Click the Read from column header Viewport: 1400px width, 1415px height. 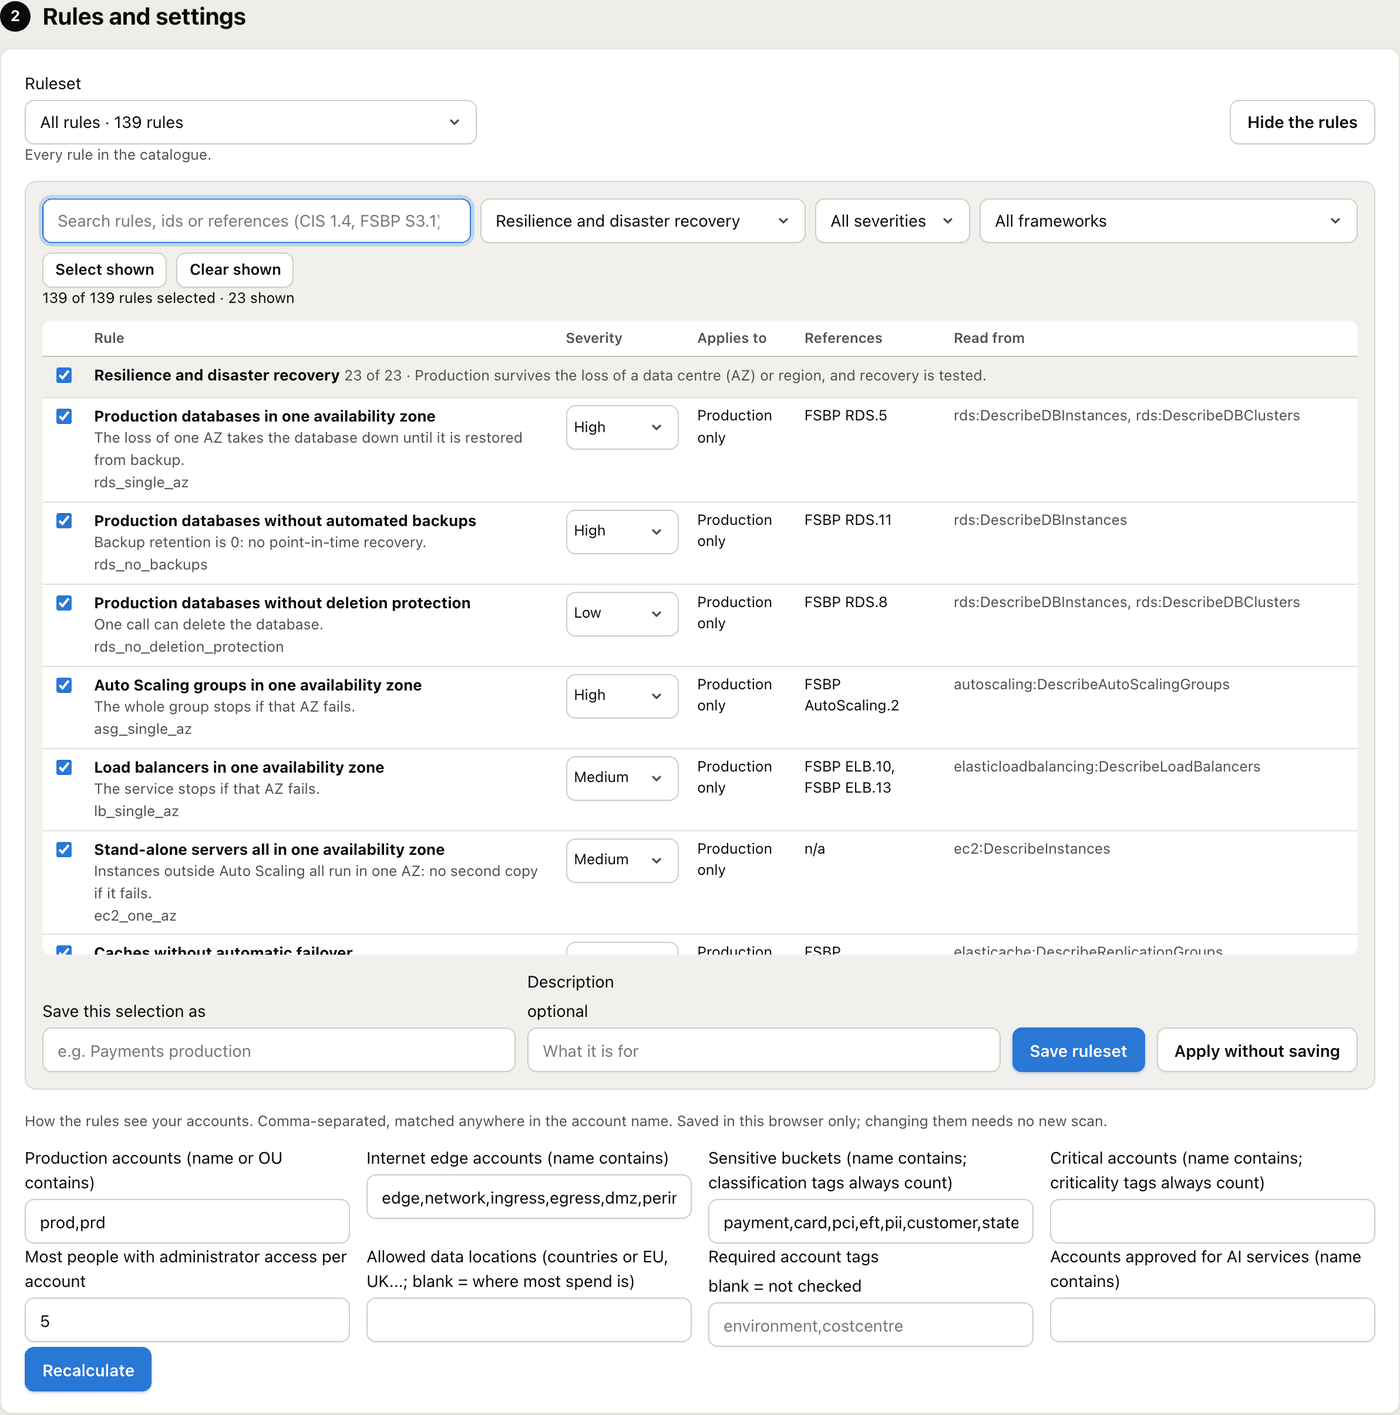[x=989, y=338]
